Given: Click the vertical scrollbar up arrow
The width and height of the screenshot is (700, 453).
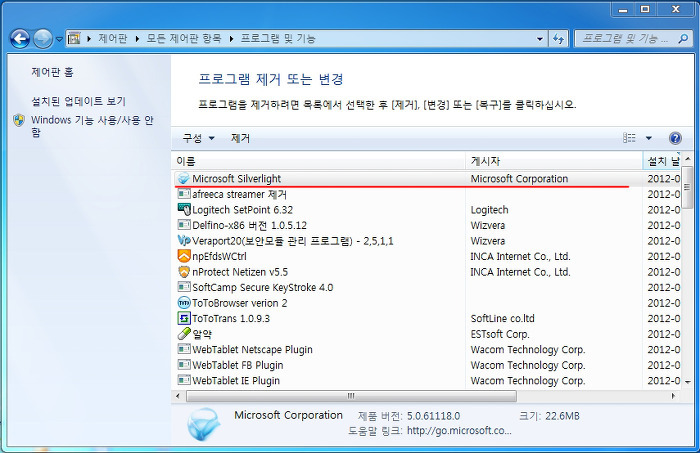Looking at the screenshot, I should point(688,159).
